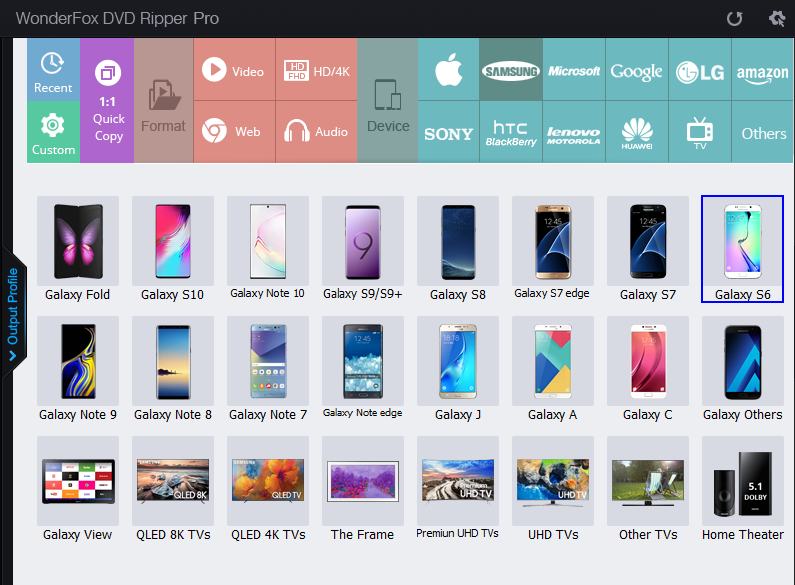Pick the Galaxy S7 edge profile

click(553, 249)
